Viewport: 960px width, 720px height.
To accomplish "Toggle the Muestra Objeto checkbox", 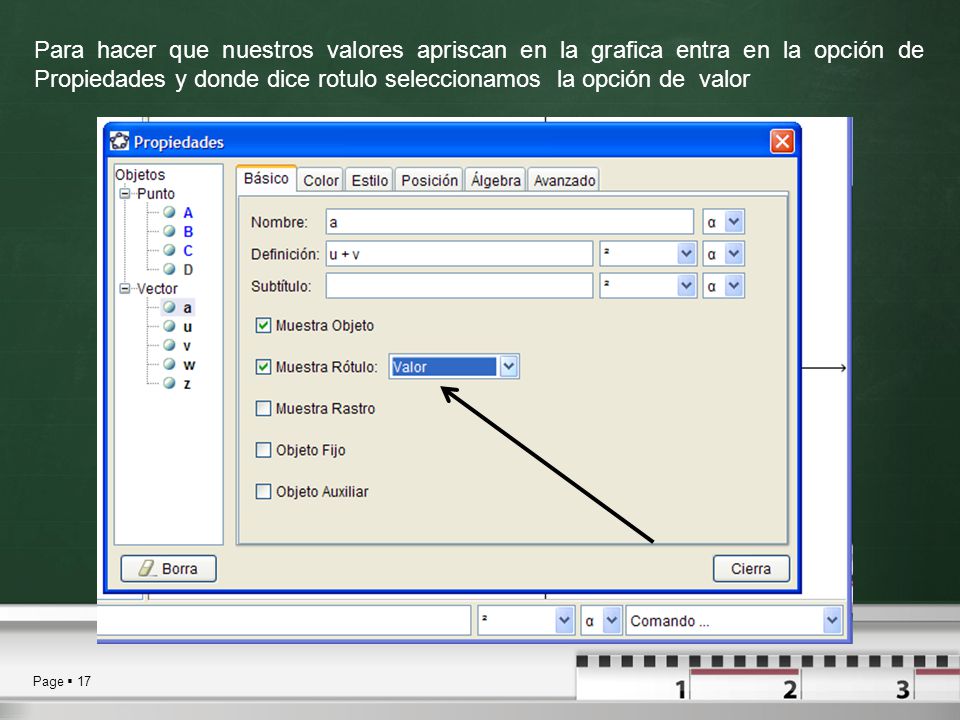I will tap(263, 325).
